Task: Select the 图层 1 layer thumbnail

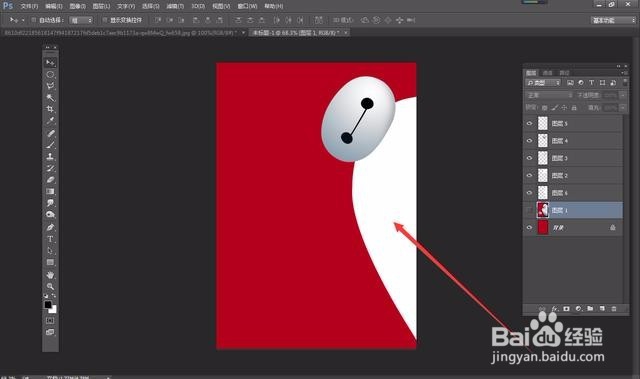Action: [543, 210]
